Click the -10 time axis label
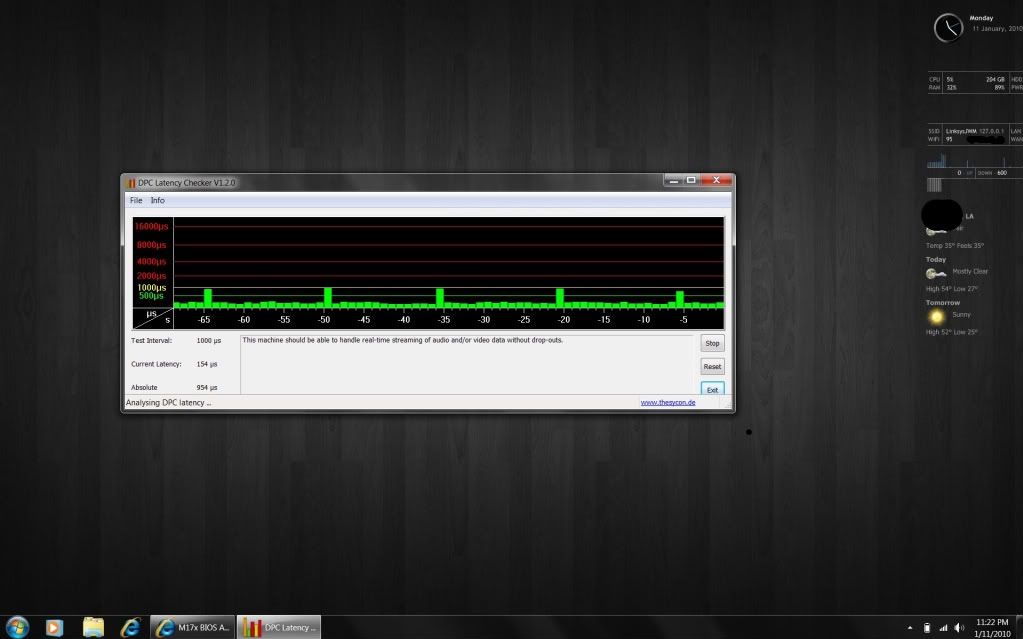Image resolution: width=1023 pixels, height=639 pixels. pyautogui.click(x=644, y=320)
